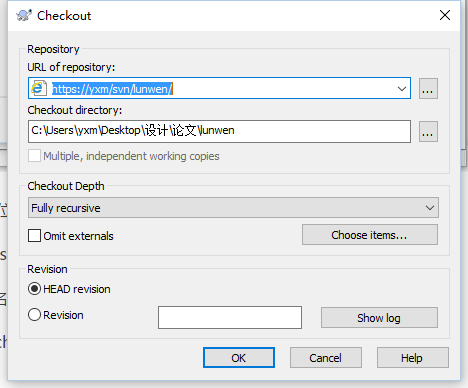Click the Checkout directory input field
Viewport: 468px width, 388px height.
219,131
